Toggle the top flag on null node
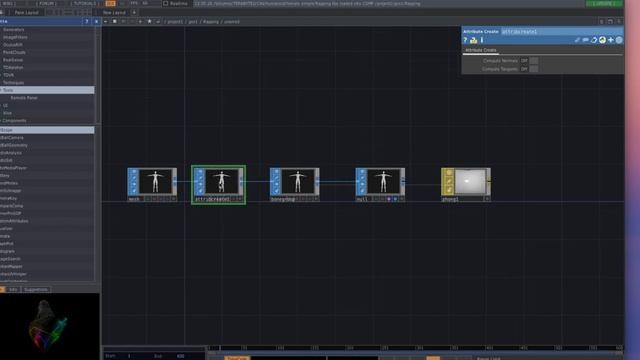The height and width of the screenshot is (360, 640). click(x=362, y=172)
